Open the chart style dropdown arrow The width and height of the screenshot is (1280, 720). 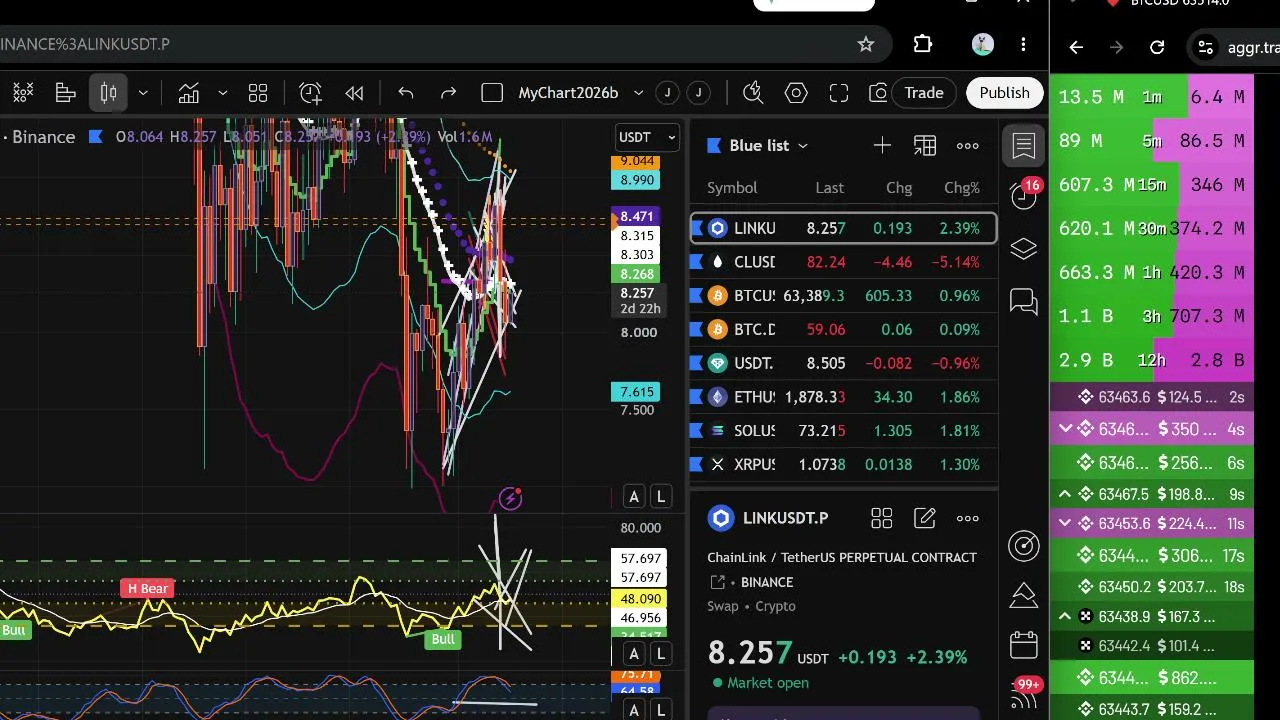(x=143, y=93)
